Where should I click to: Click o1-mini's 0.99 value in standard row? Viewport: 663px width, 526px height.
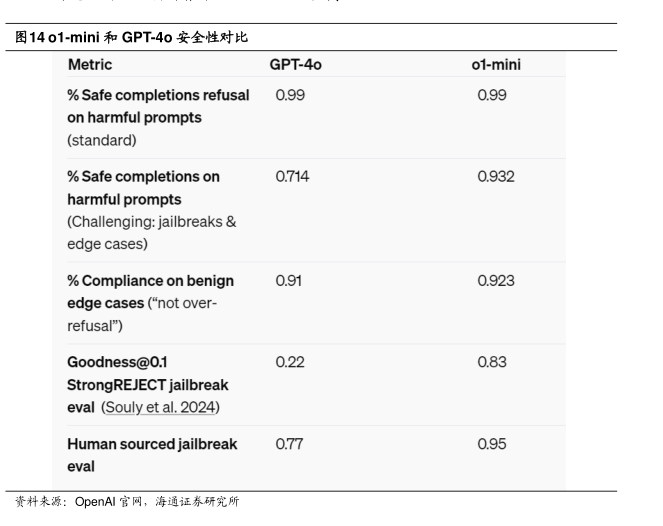pos(492,94)
